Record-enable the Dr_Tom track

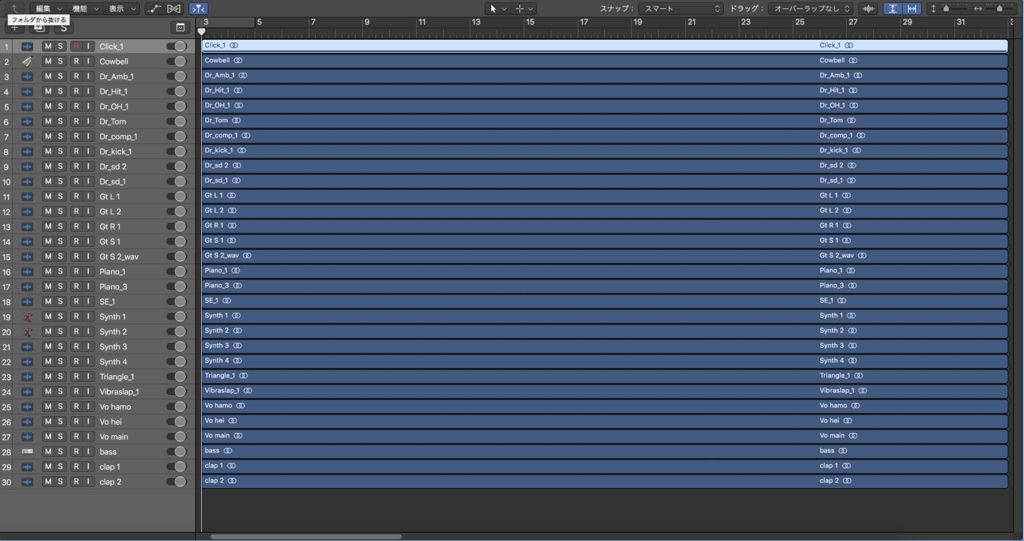click(76, 122)
